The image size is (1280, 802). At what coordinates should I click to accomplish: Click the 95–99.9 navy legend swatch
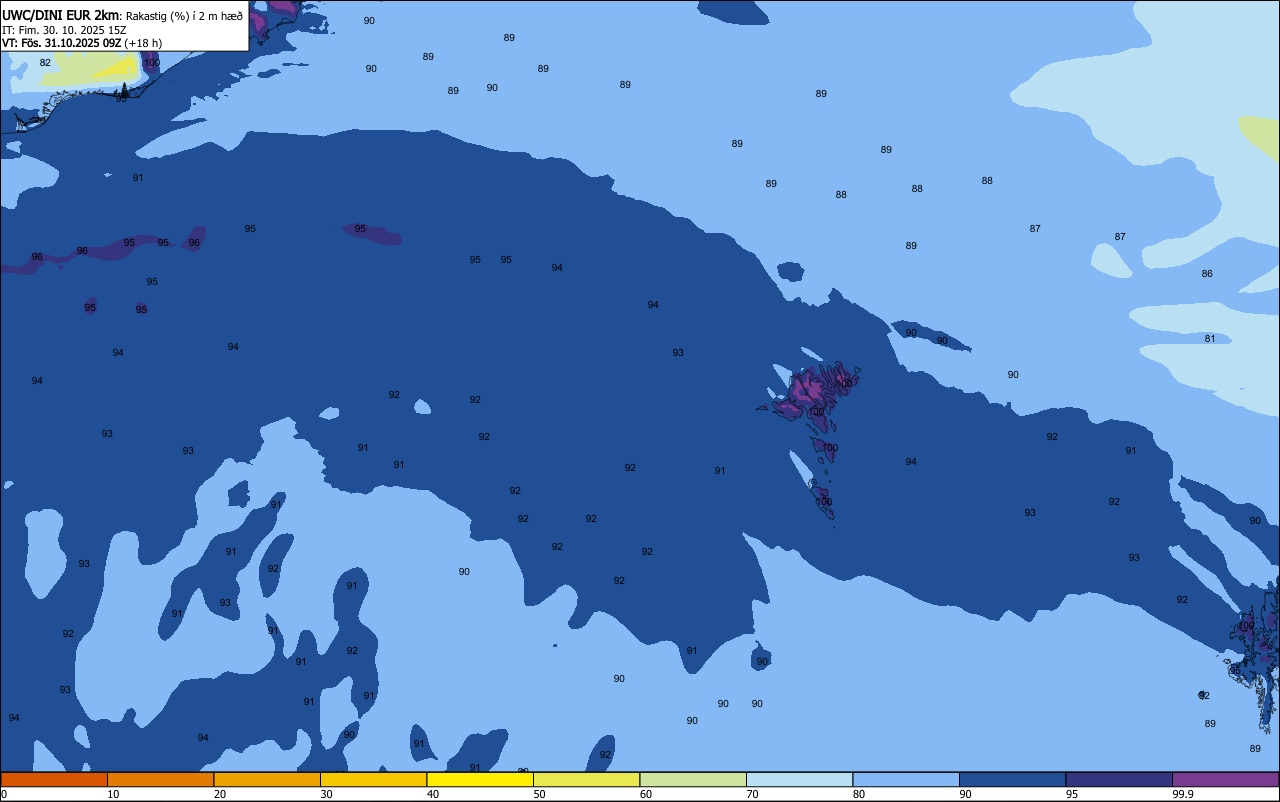pos(1119,779)
